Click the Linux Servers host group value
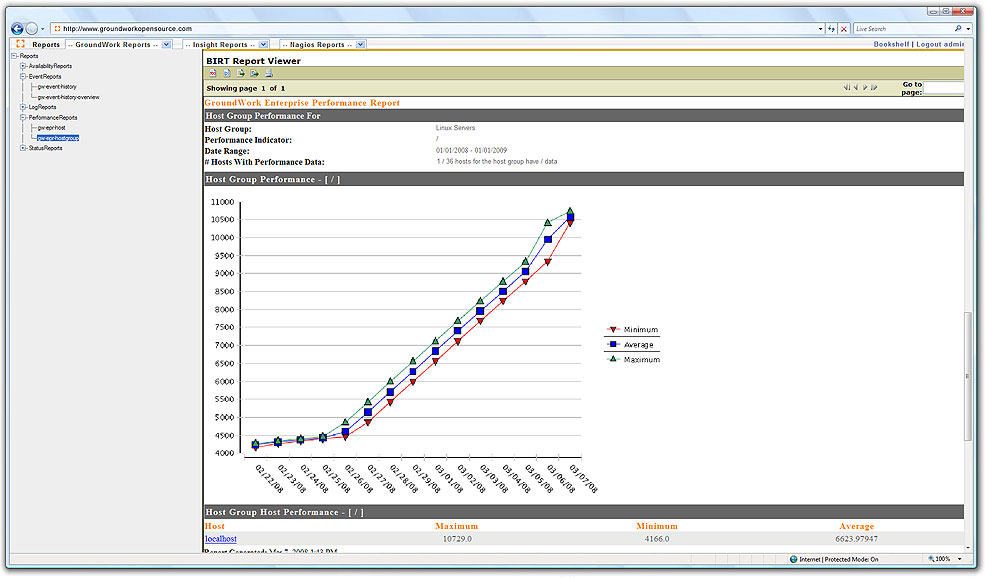Image resolution: width=985 pixels, height=578 pixels. point(455,128)
